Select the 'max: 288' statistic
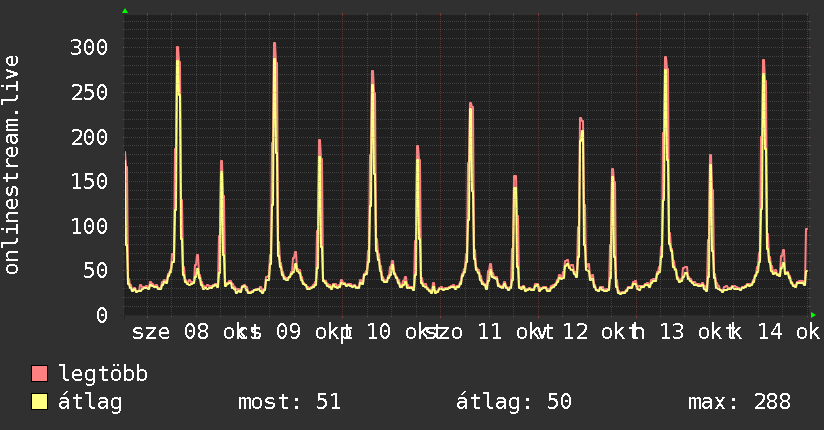824x430 pixels. 739,402
